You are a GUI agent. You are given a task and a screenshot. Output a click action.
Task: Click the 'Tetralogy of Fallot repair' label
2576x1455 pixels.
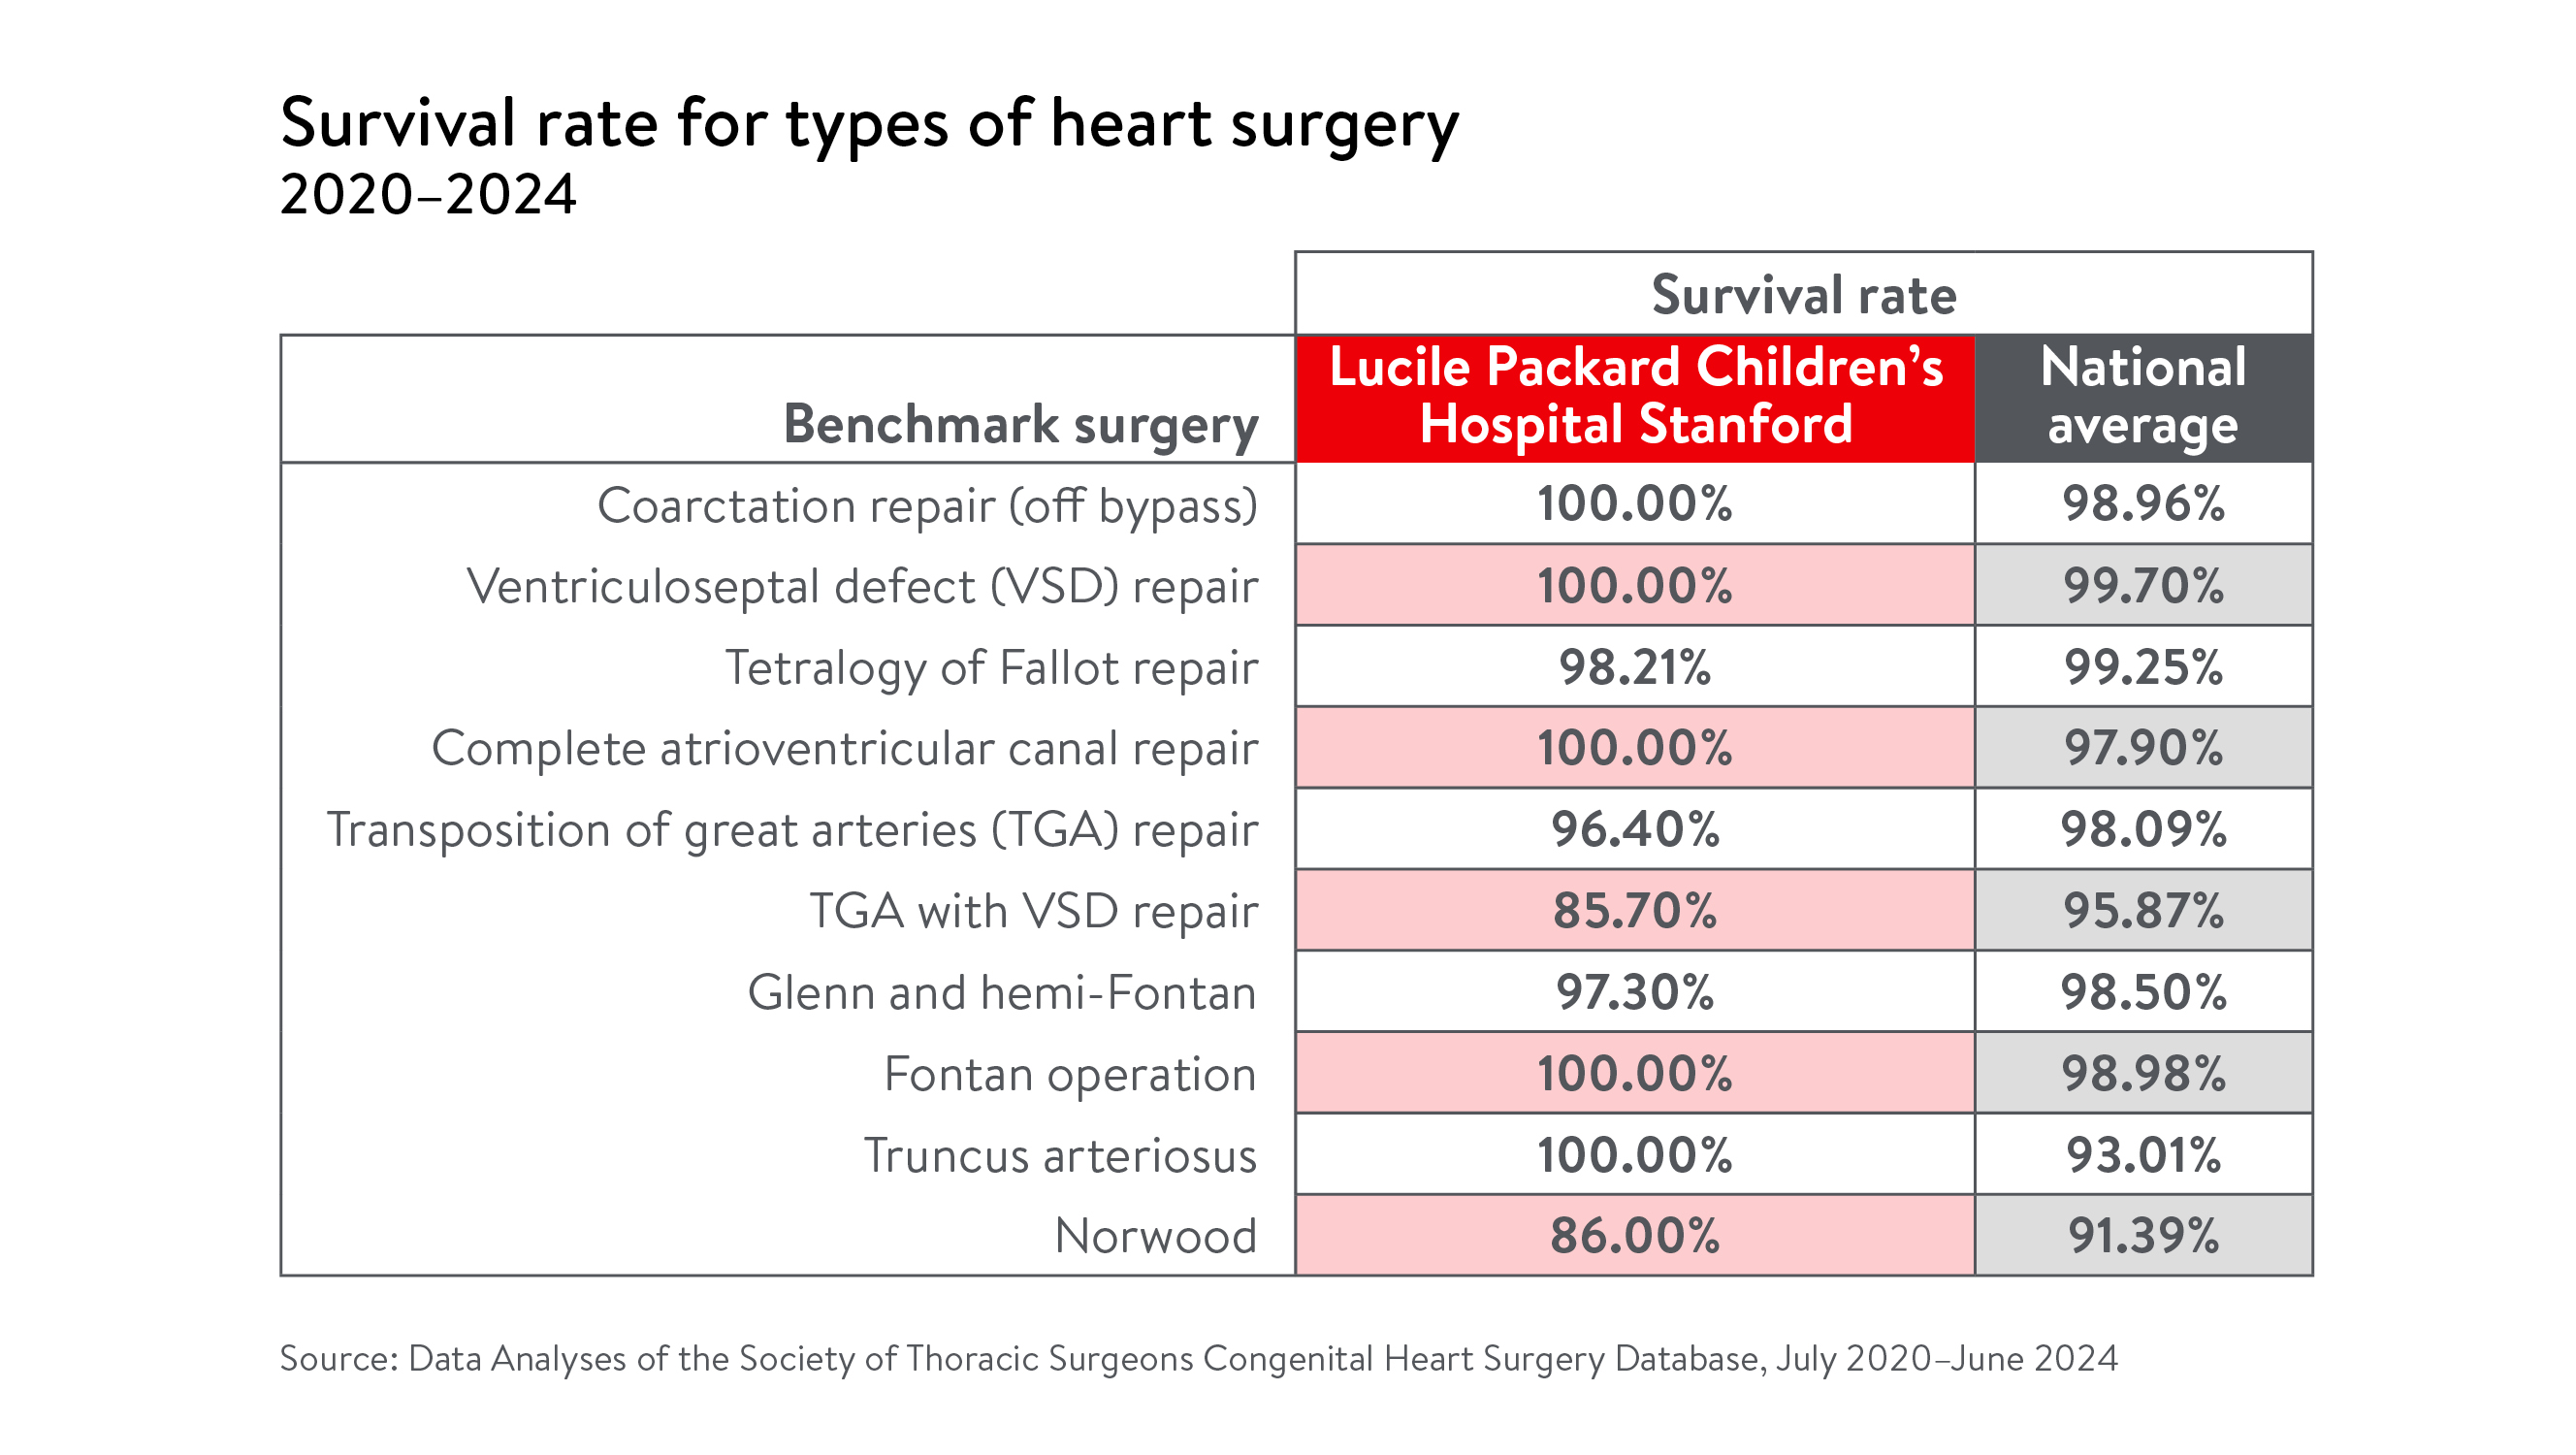click(990, 667)
